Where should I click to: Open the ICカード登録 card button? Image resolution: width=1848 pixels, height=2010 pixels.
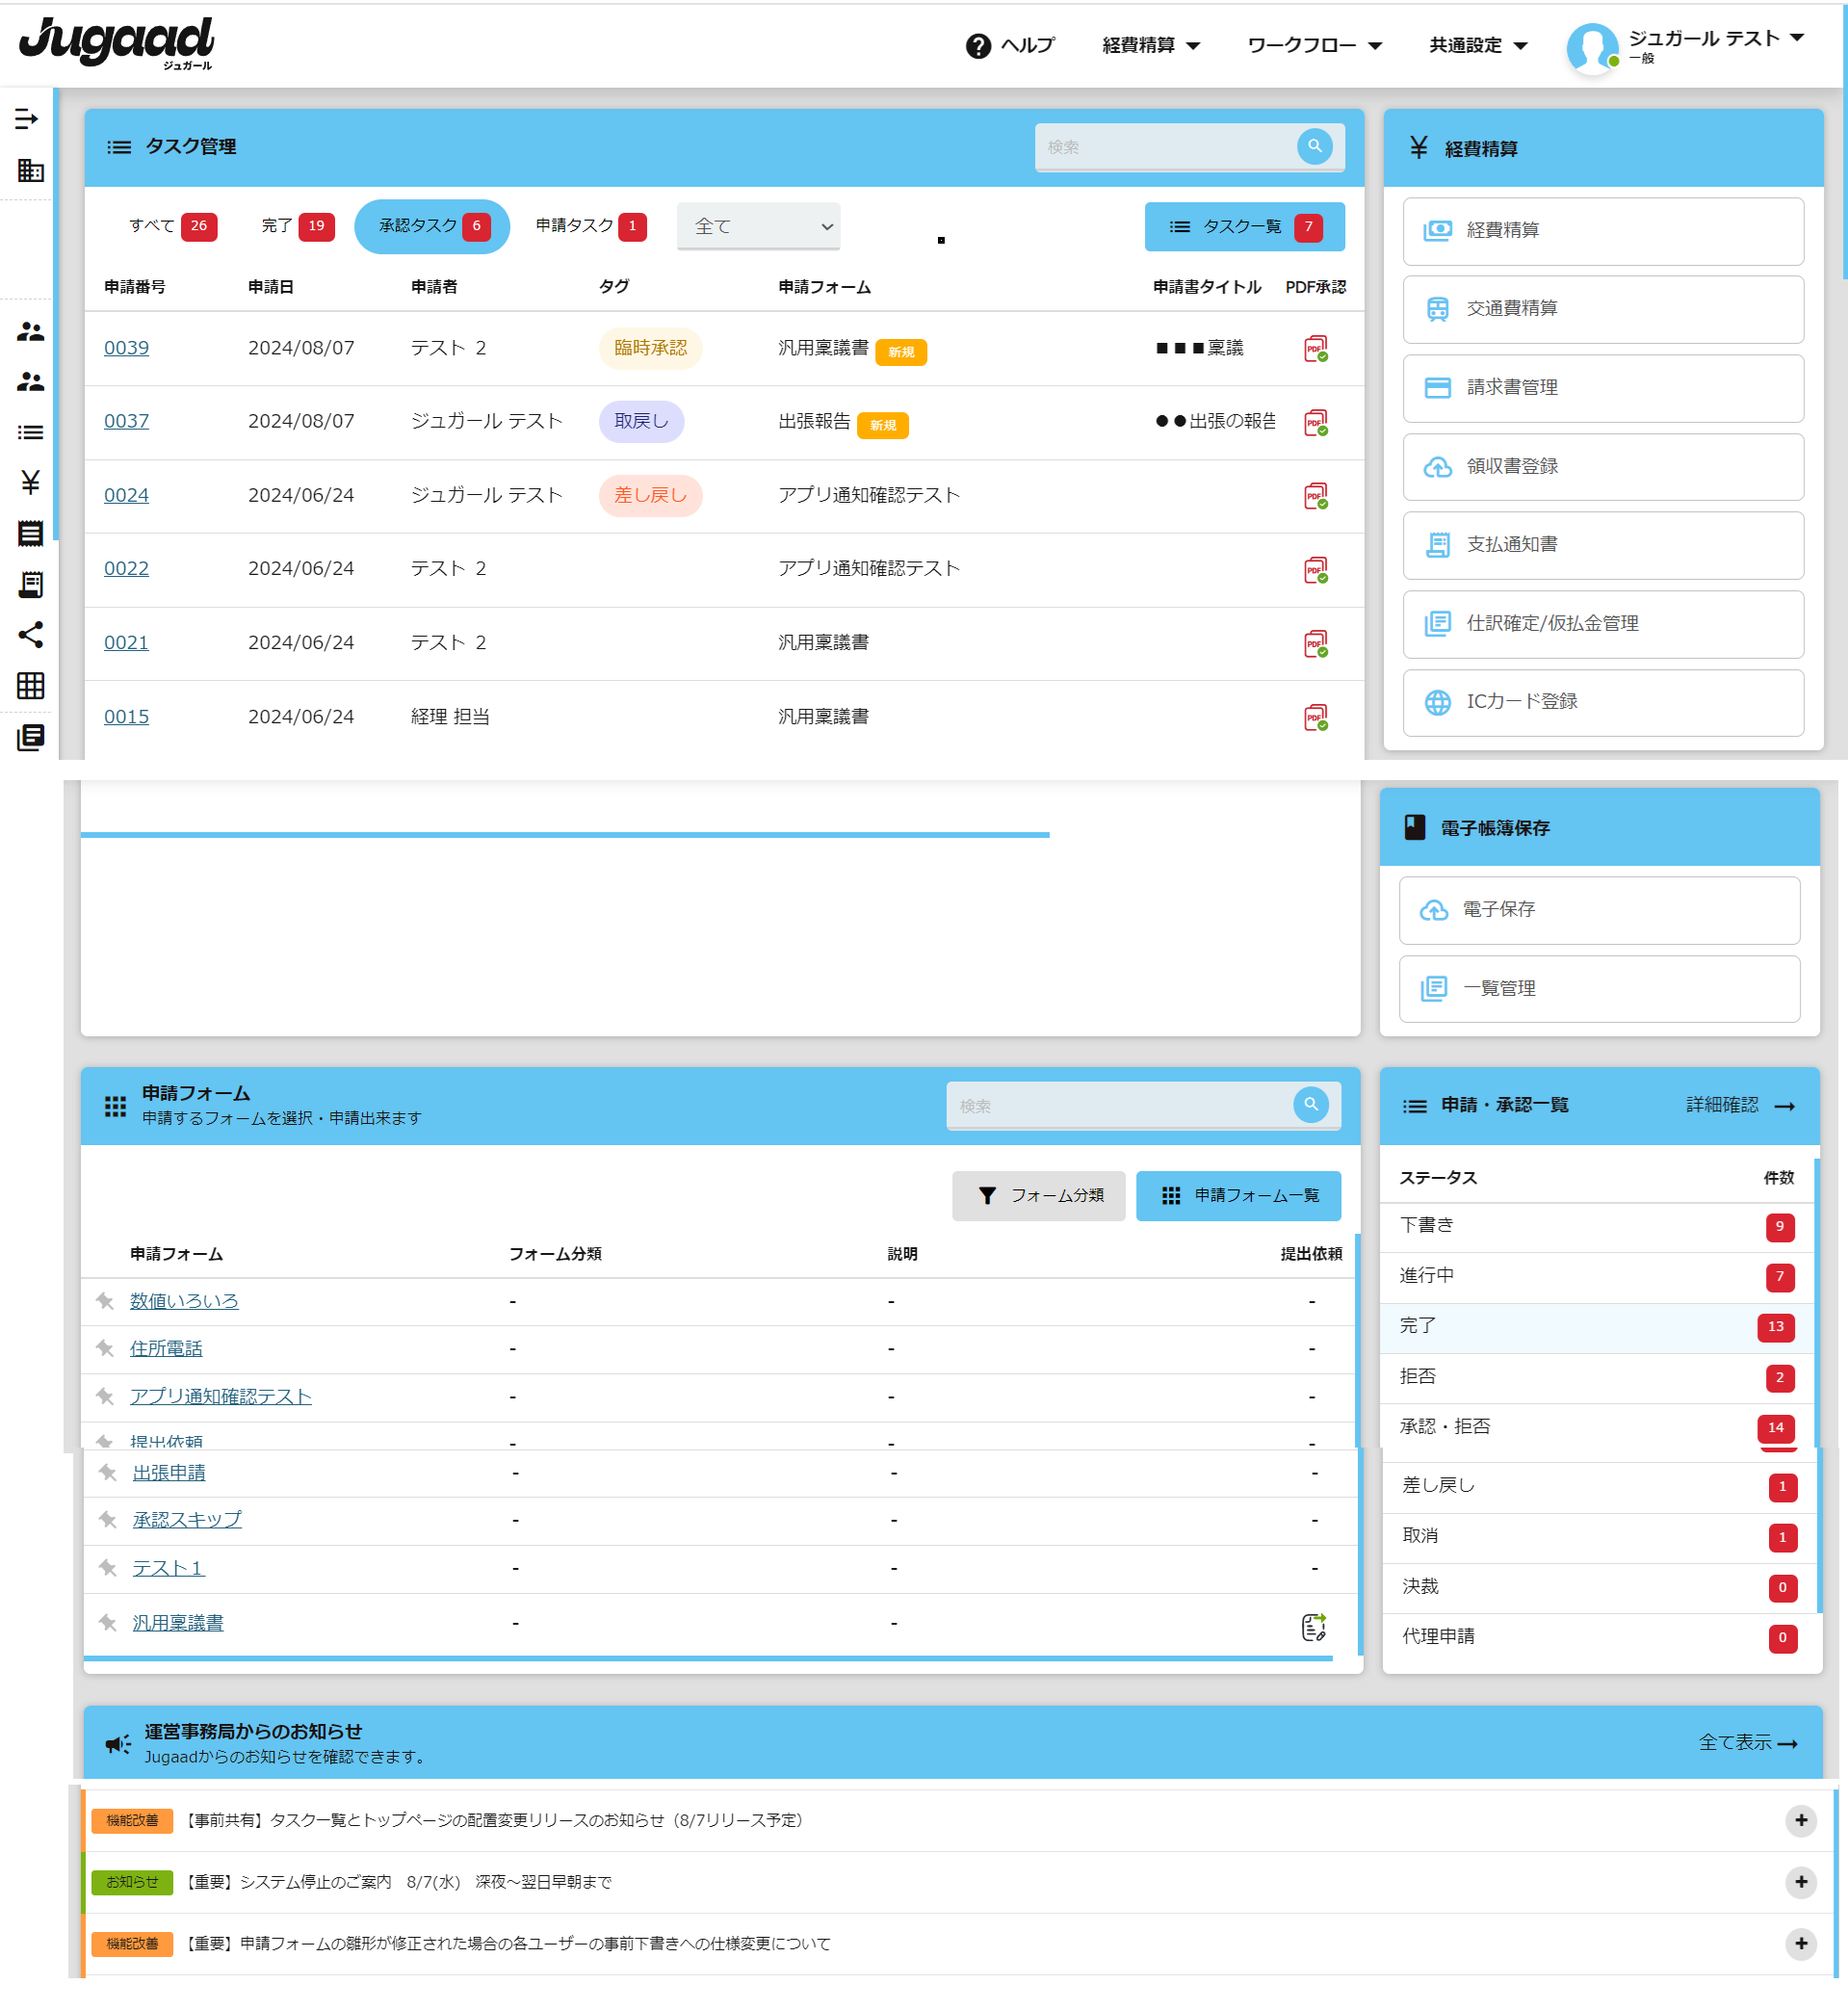coord(1602,703)
